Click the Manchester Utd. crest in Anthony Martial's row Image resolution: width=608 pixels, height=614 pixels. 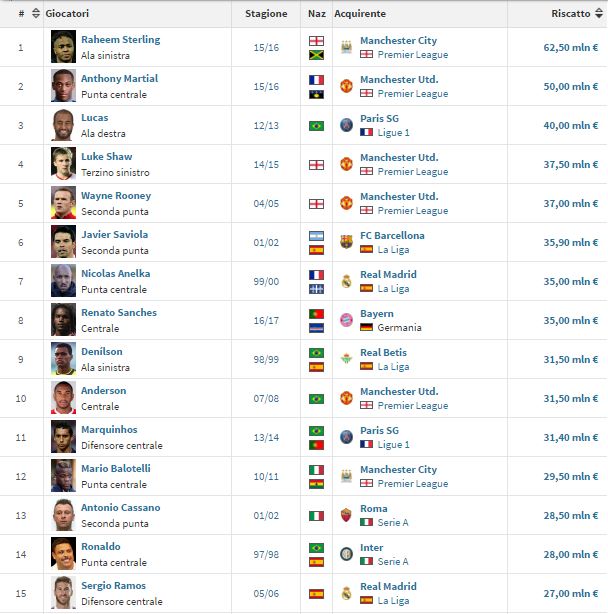click(346, 86)
